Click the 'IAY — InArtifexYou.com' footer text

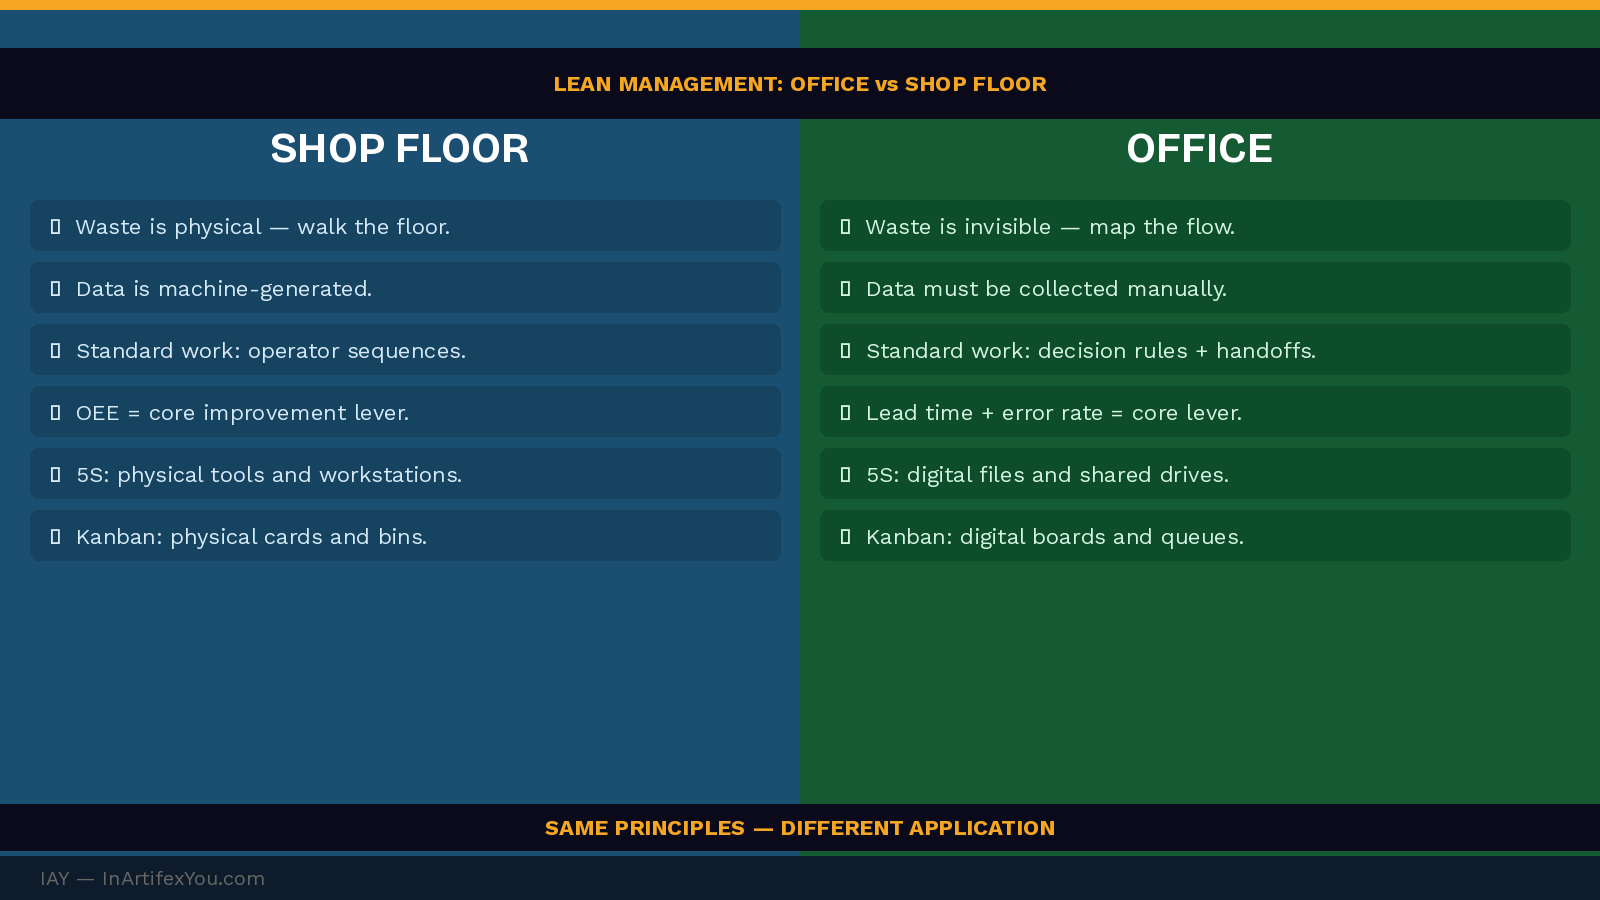152,878
